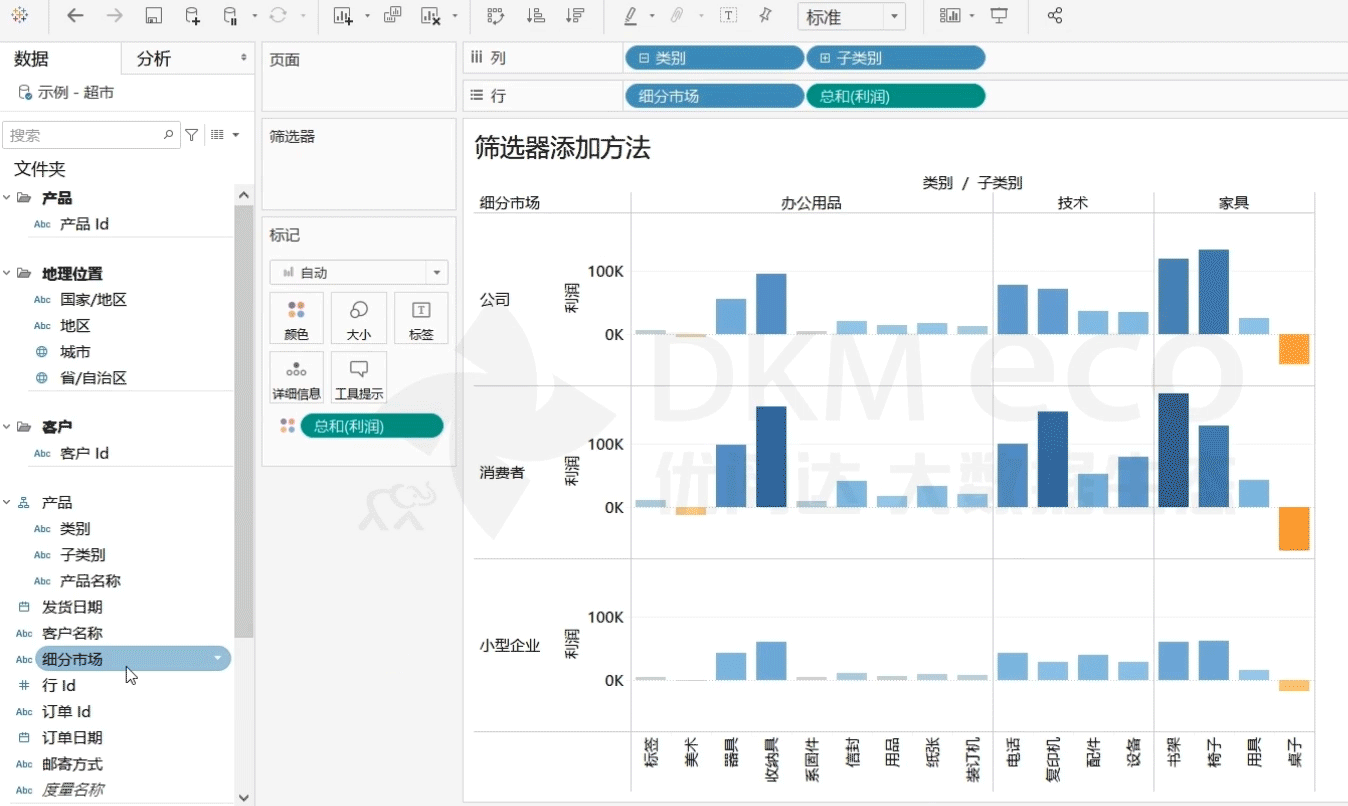Collapse the 地理位置 folder
This screenshot has width=1348, height=806.
(x=8, y=274)
